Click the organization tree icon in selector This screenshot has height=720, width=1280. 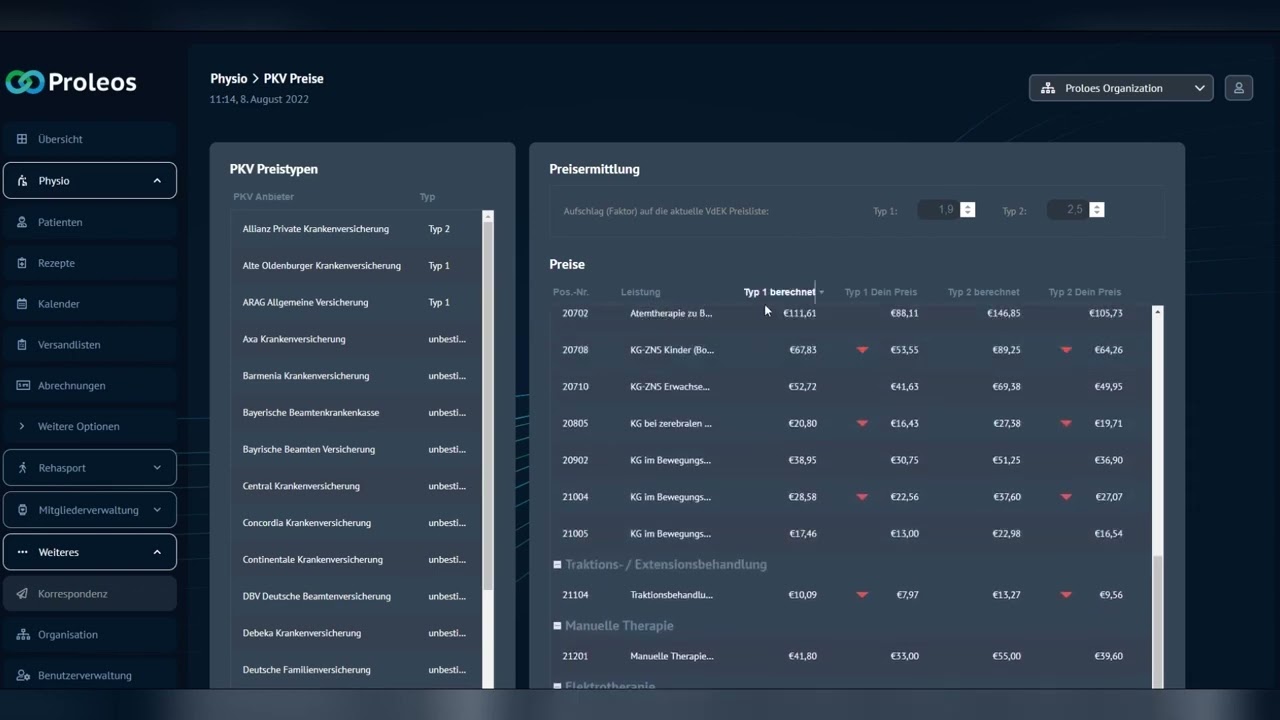(x=1047, y=88)
